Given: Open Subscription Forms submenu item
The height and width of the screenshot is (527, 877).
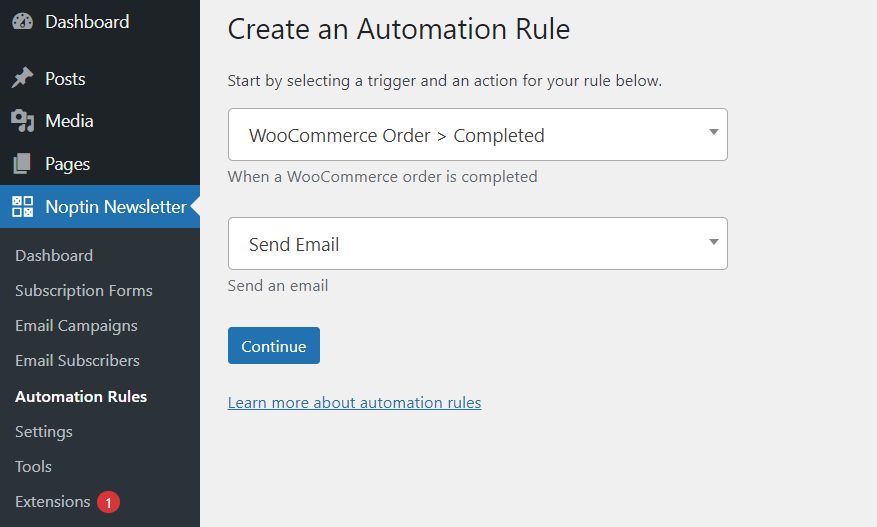Looking at the screenshot, I should click(84, 291).
